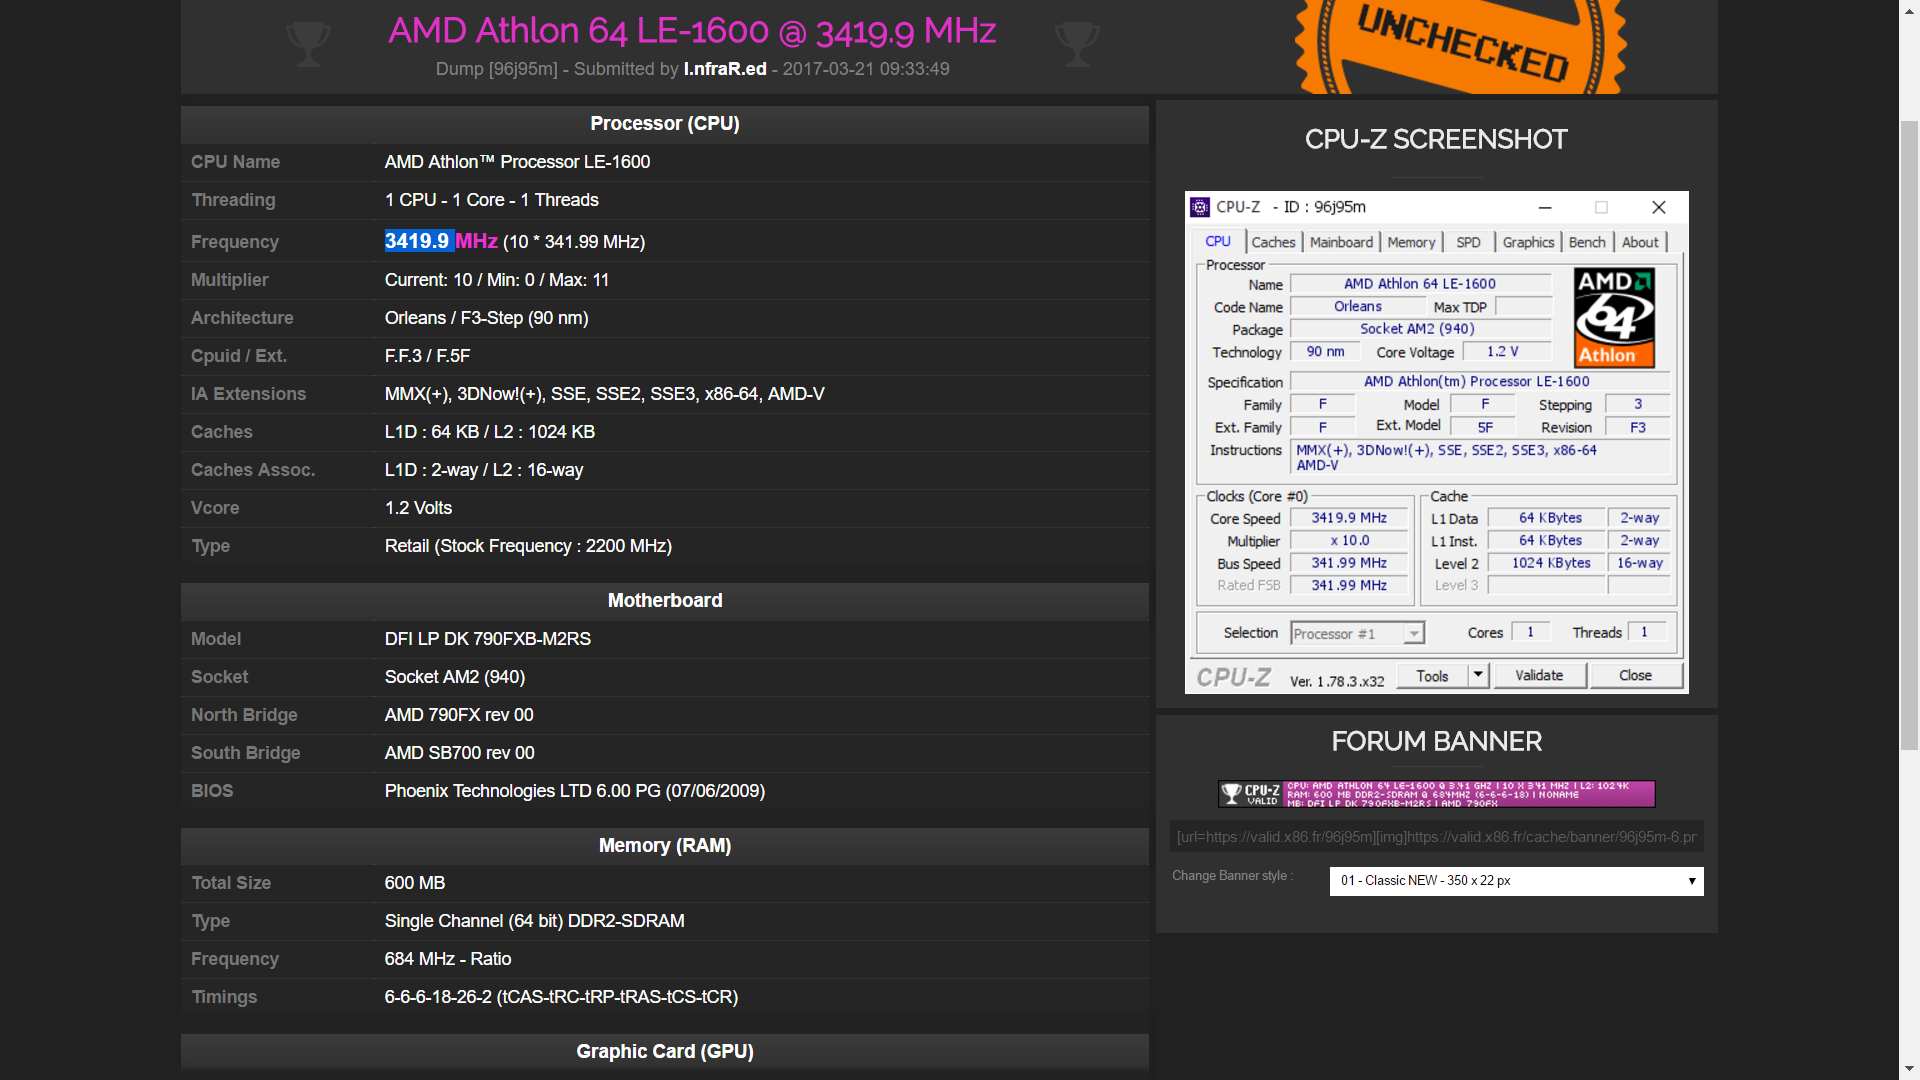Viewport: 1920px width, 1080px height.
Task: Open the Change Banner style dropdown
Action: (1516, 881)
